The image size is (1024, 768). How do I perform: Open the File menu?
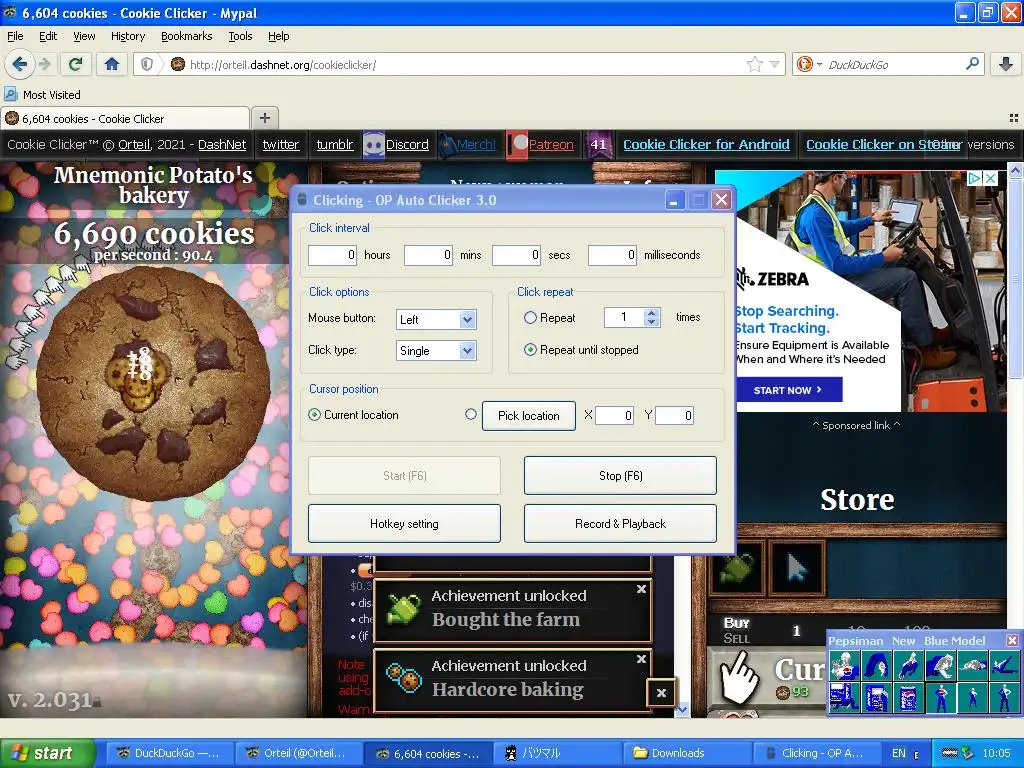(x=15, y=36)
